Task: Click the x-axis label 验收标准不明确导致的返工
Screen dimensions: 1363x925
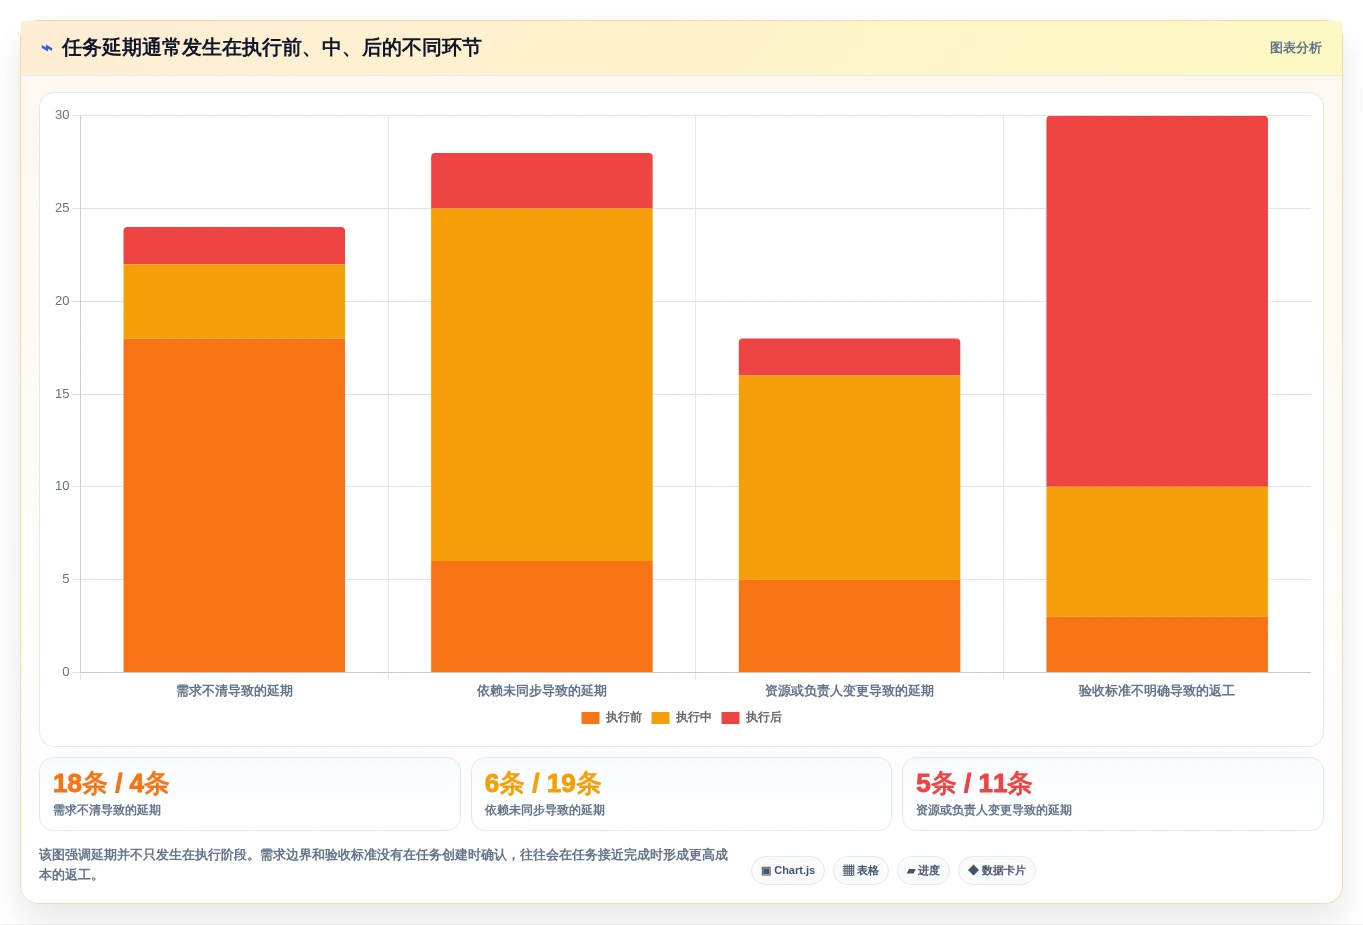Action: (x=1157, y=691)
